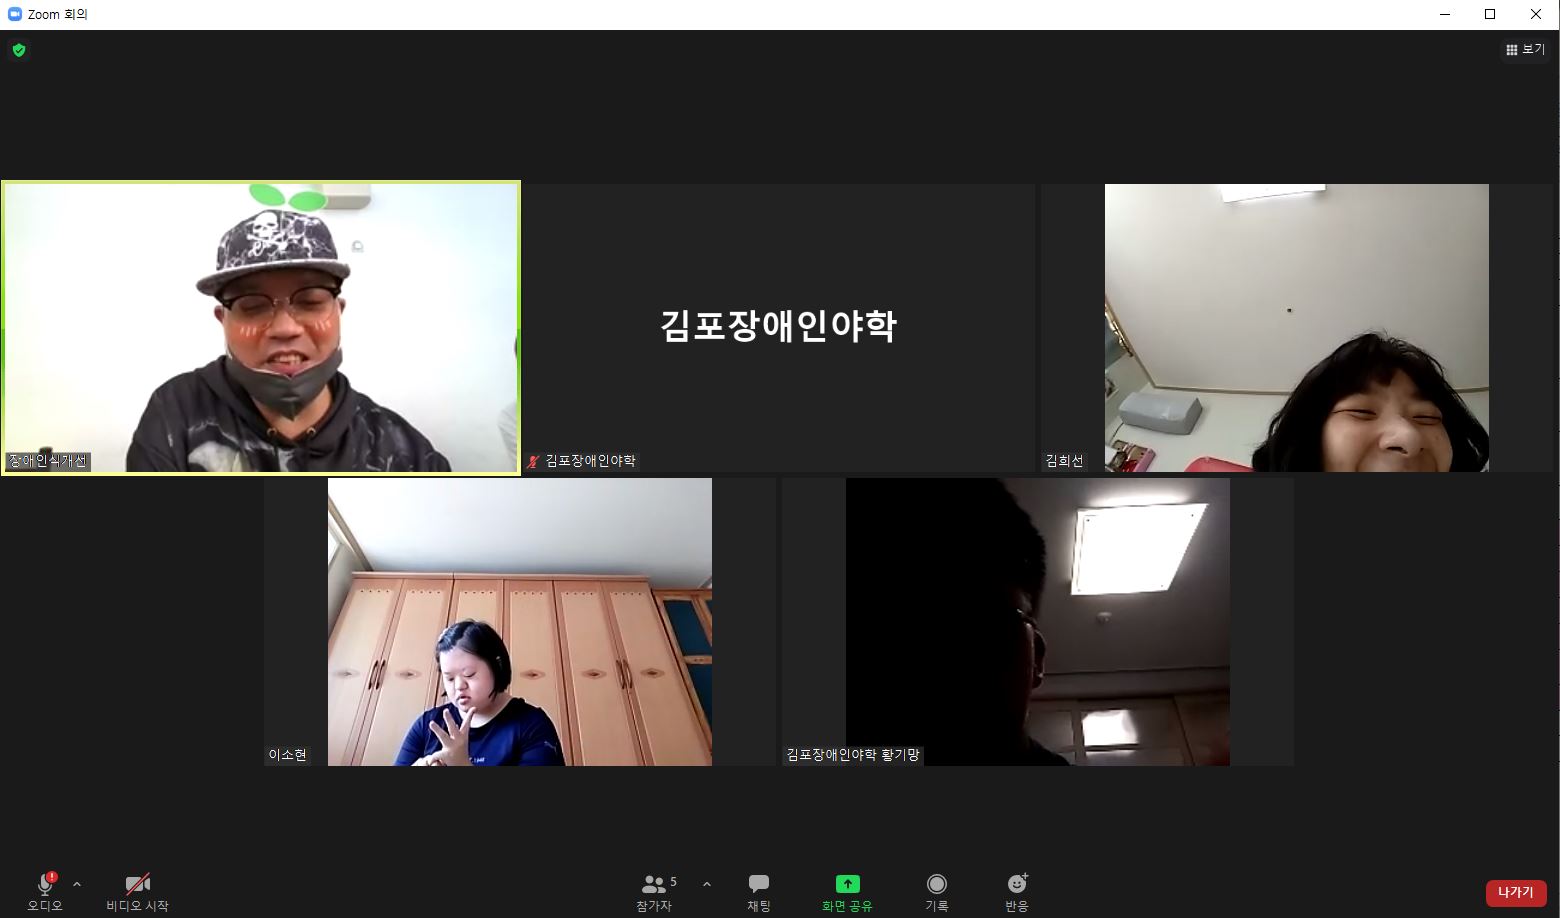Image resolution: width=1560 pixels, height=918 pixels.
Task: Select the 이소현 video tile
Action: [520, 622]
